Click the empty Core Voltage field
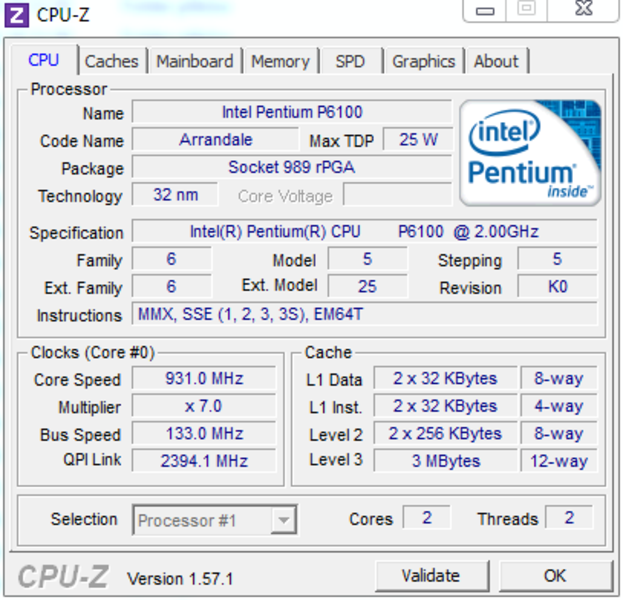This screenshot has width=623, height=600. point(398,195)
